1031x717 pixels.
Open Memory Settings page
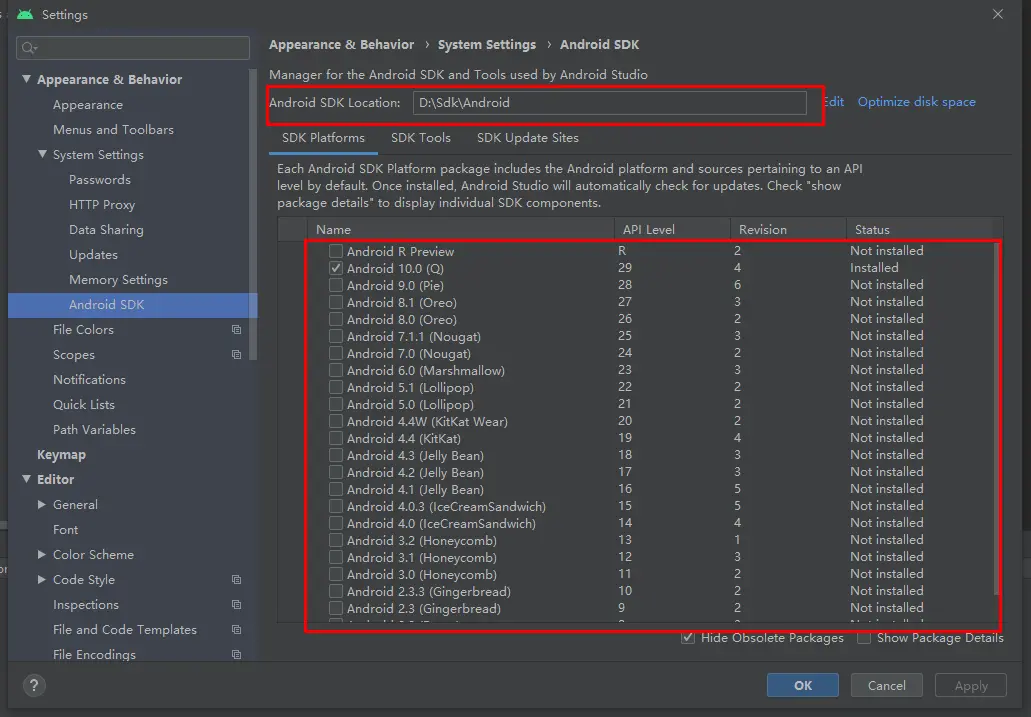point(118,280)
